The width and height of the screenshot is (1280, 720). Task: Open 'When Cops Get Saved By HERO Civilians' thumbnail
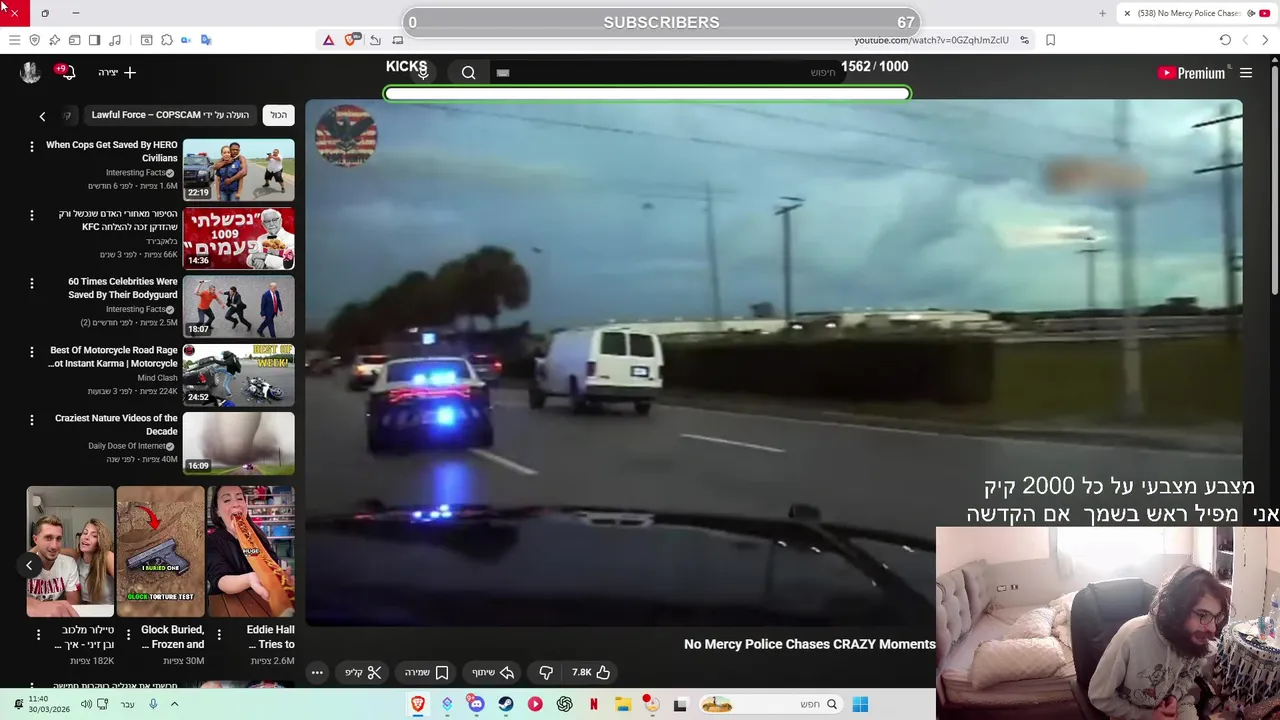coord(238,170)
